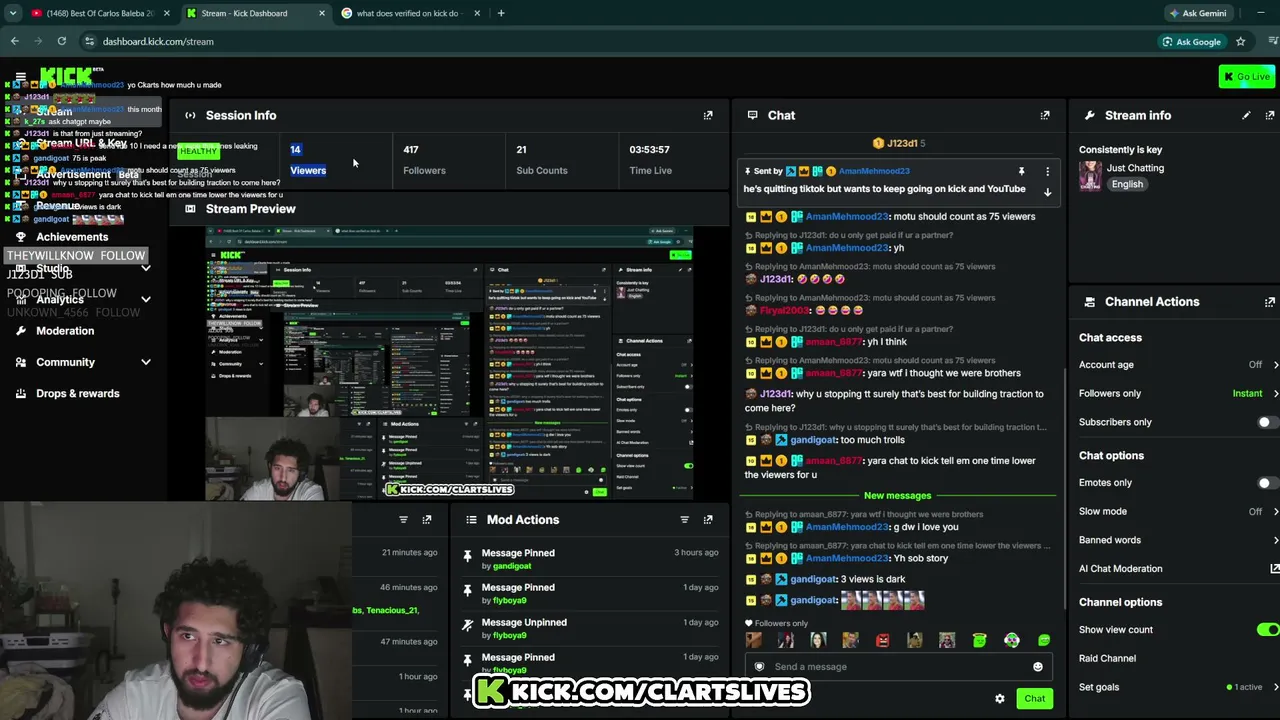Toggle Emotes only chat
The height and width of the screenshot is (720, 1280).
click(x=1267, y=483)
